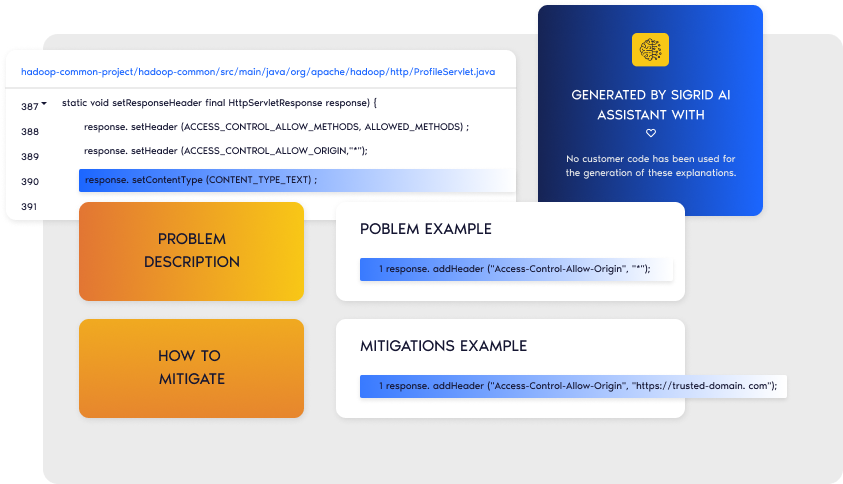The height and width of the screenshot is (484, 843).
Task: Select the highlighted setContentType code line
Action: click(x=297, y=180)
